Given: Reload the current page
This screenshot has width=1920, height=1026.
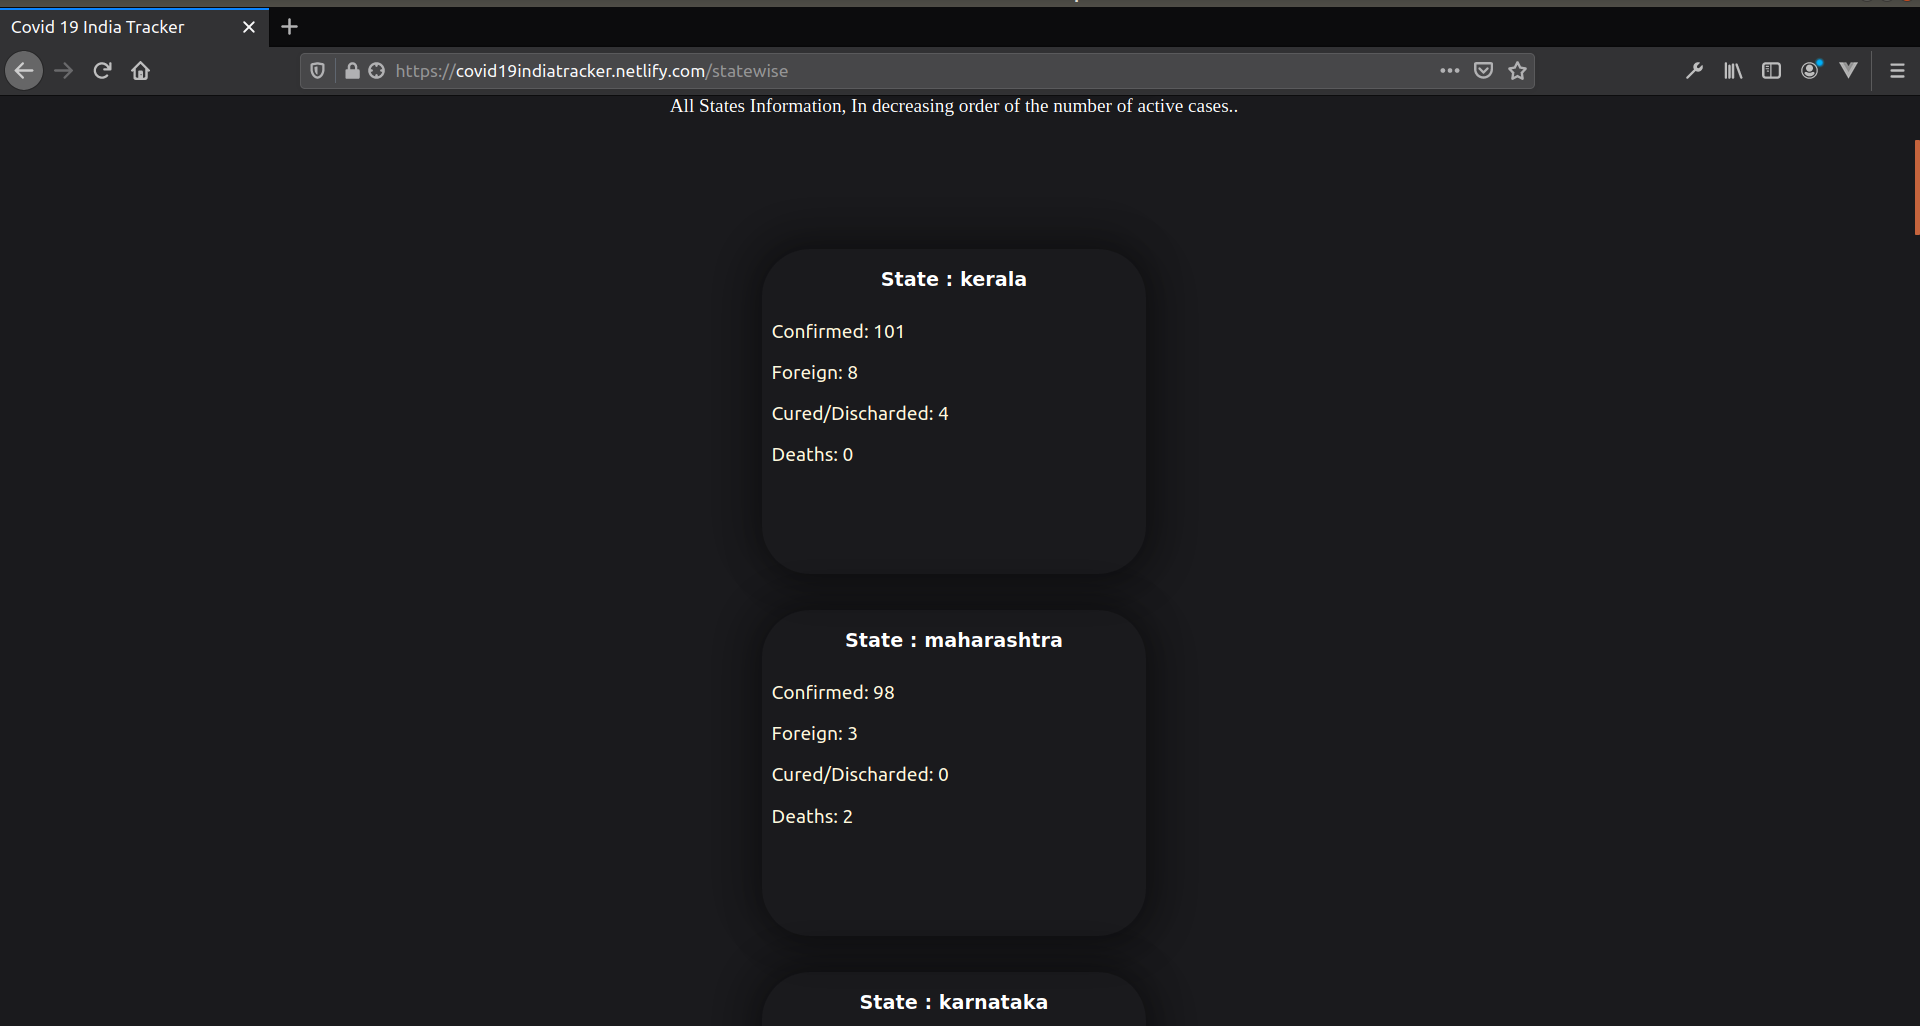Looking at the screenshot, I should pyautogui.click(x=102, y=71).
